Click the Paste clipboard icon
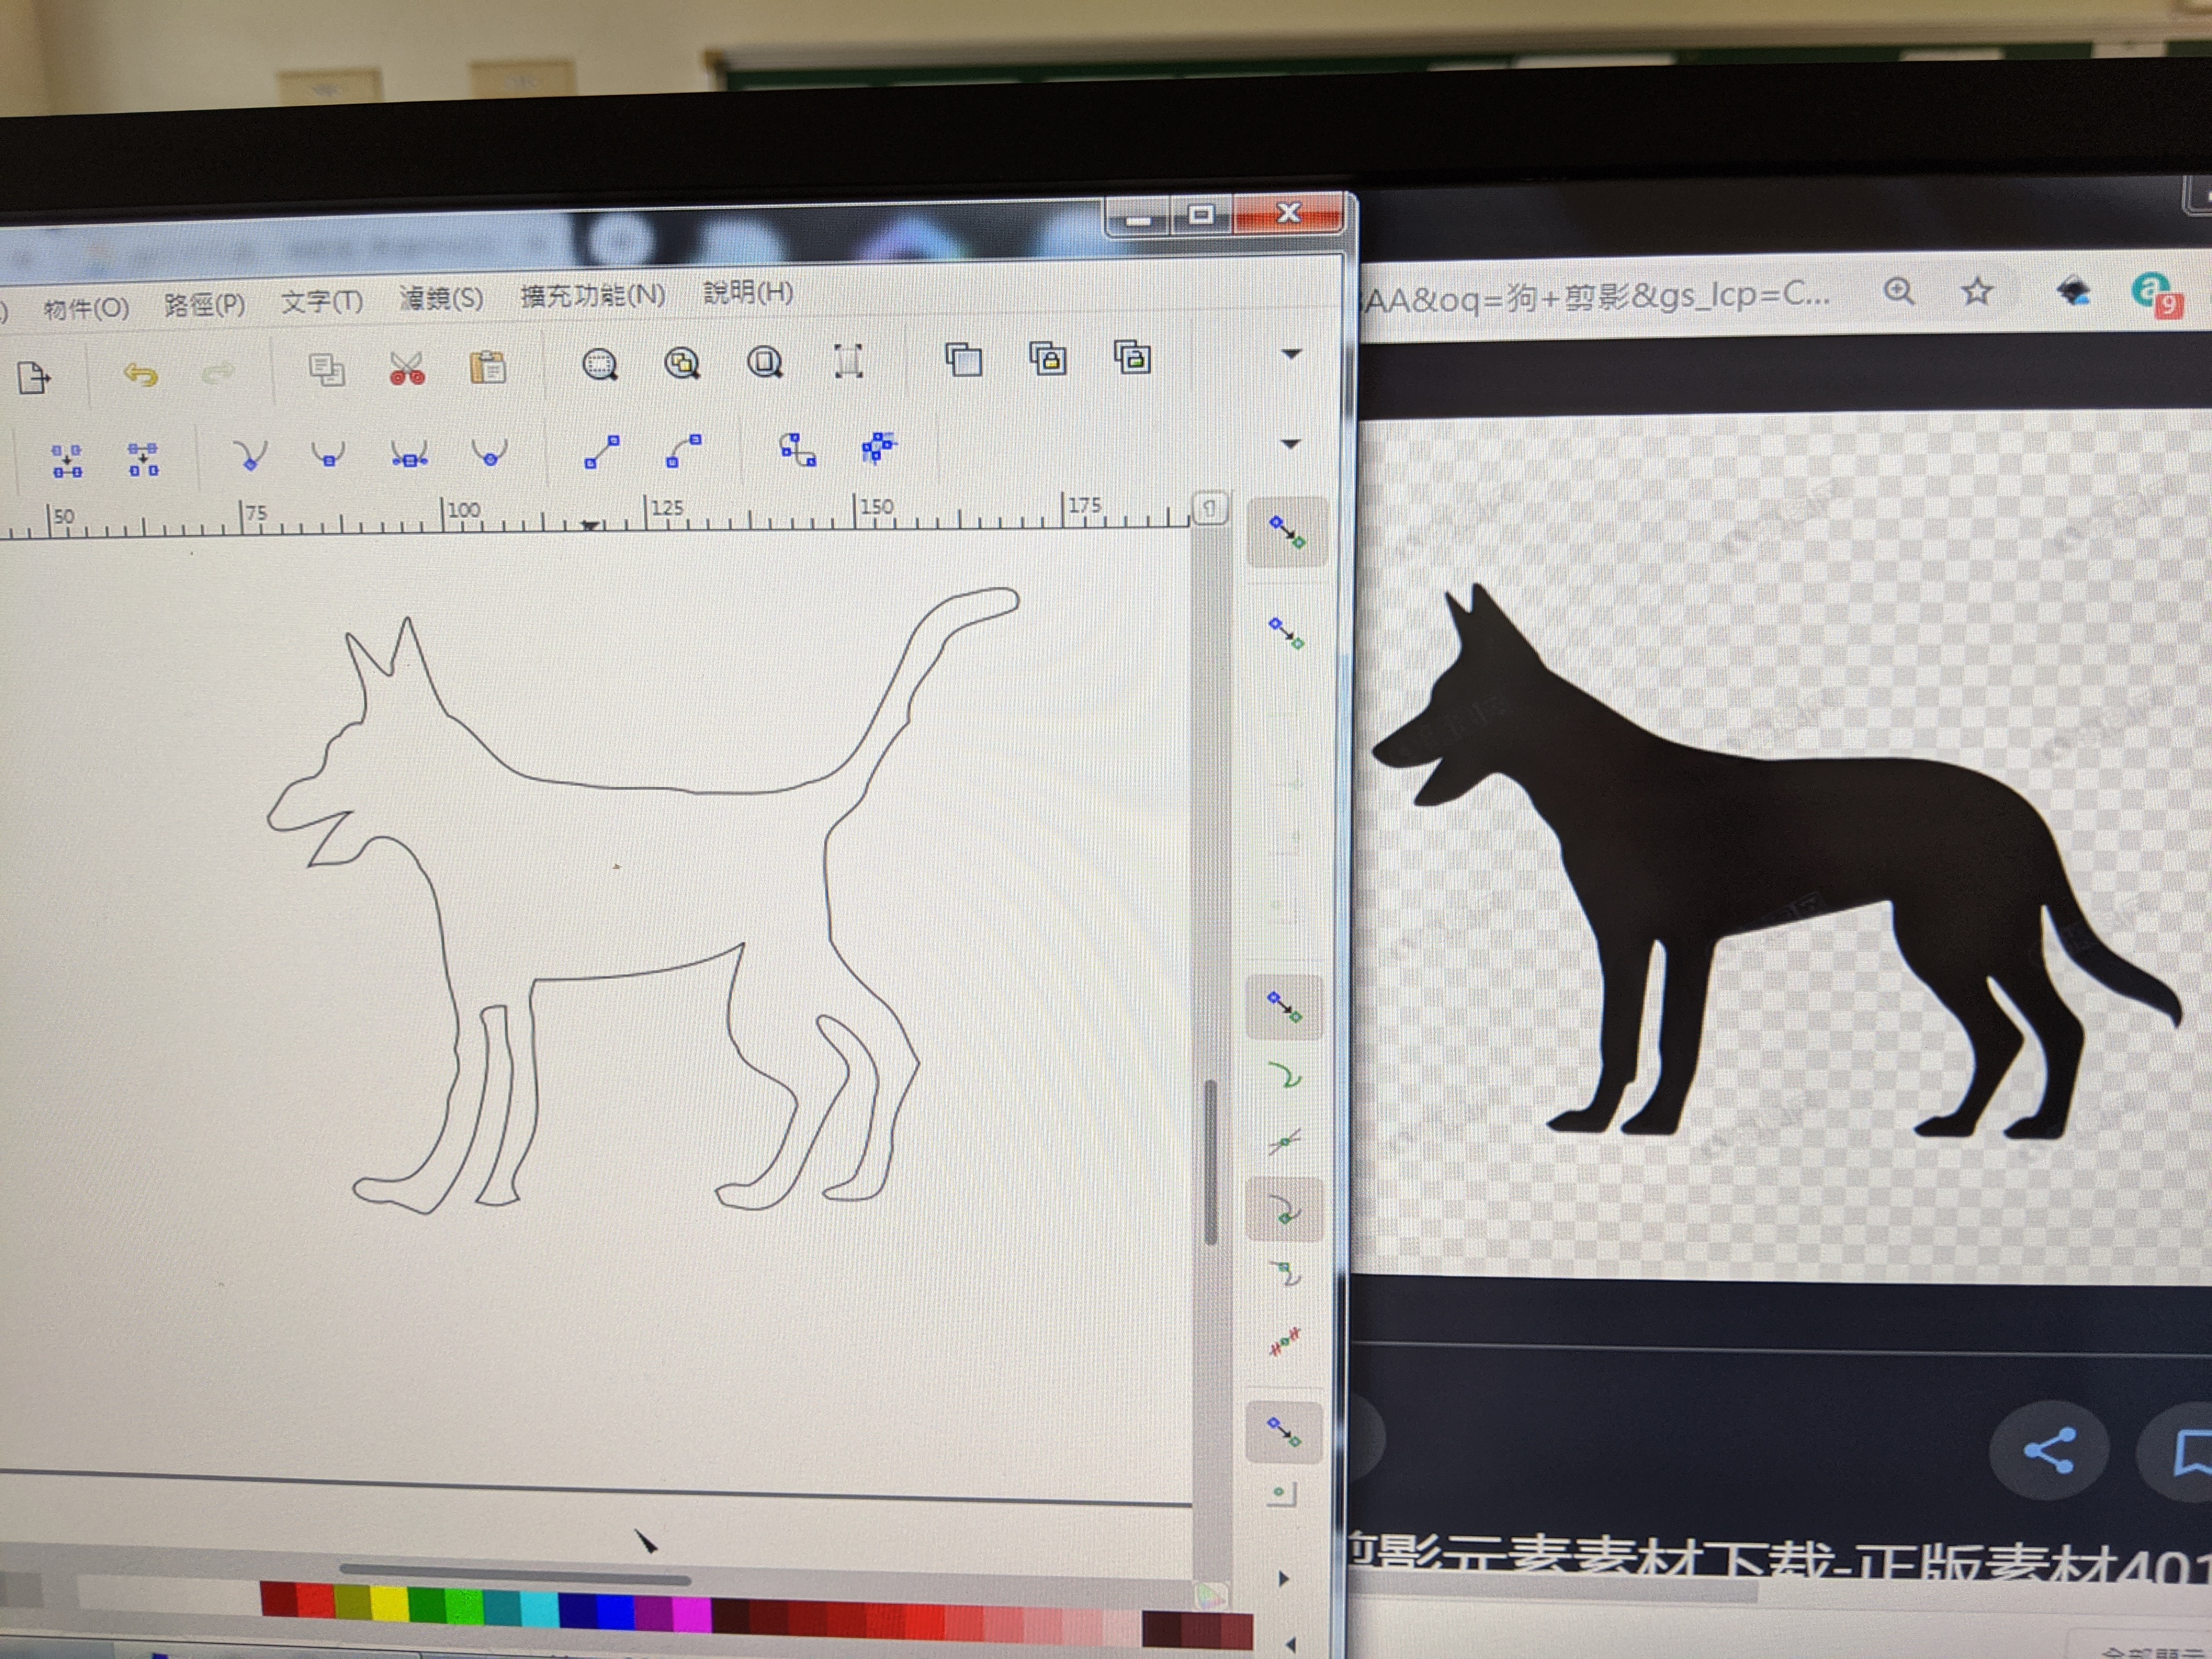The width and height of the screenshot is (2212, 1659). pos(488,367)
